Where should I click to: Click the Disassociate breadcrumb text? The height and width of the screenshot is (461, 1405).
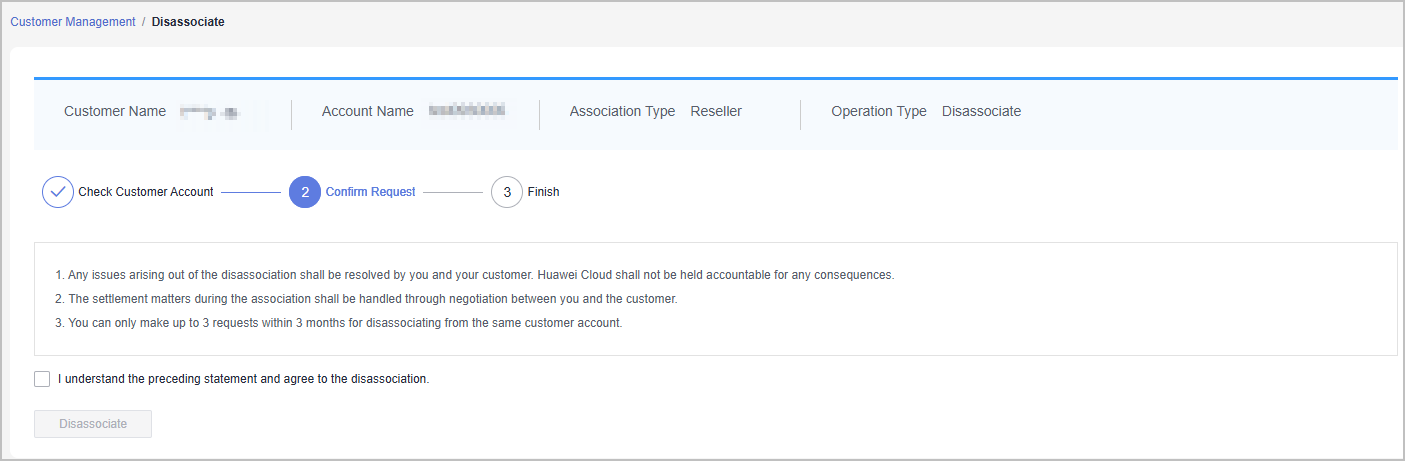tap(188, 22)
